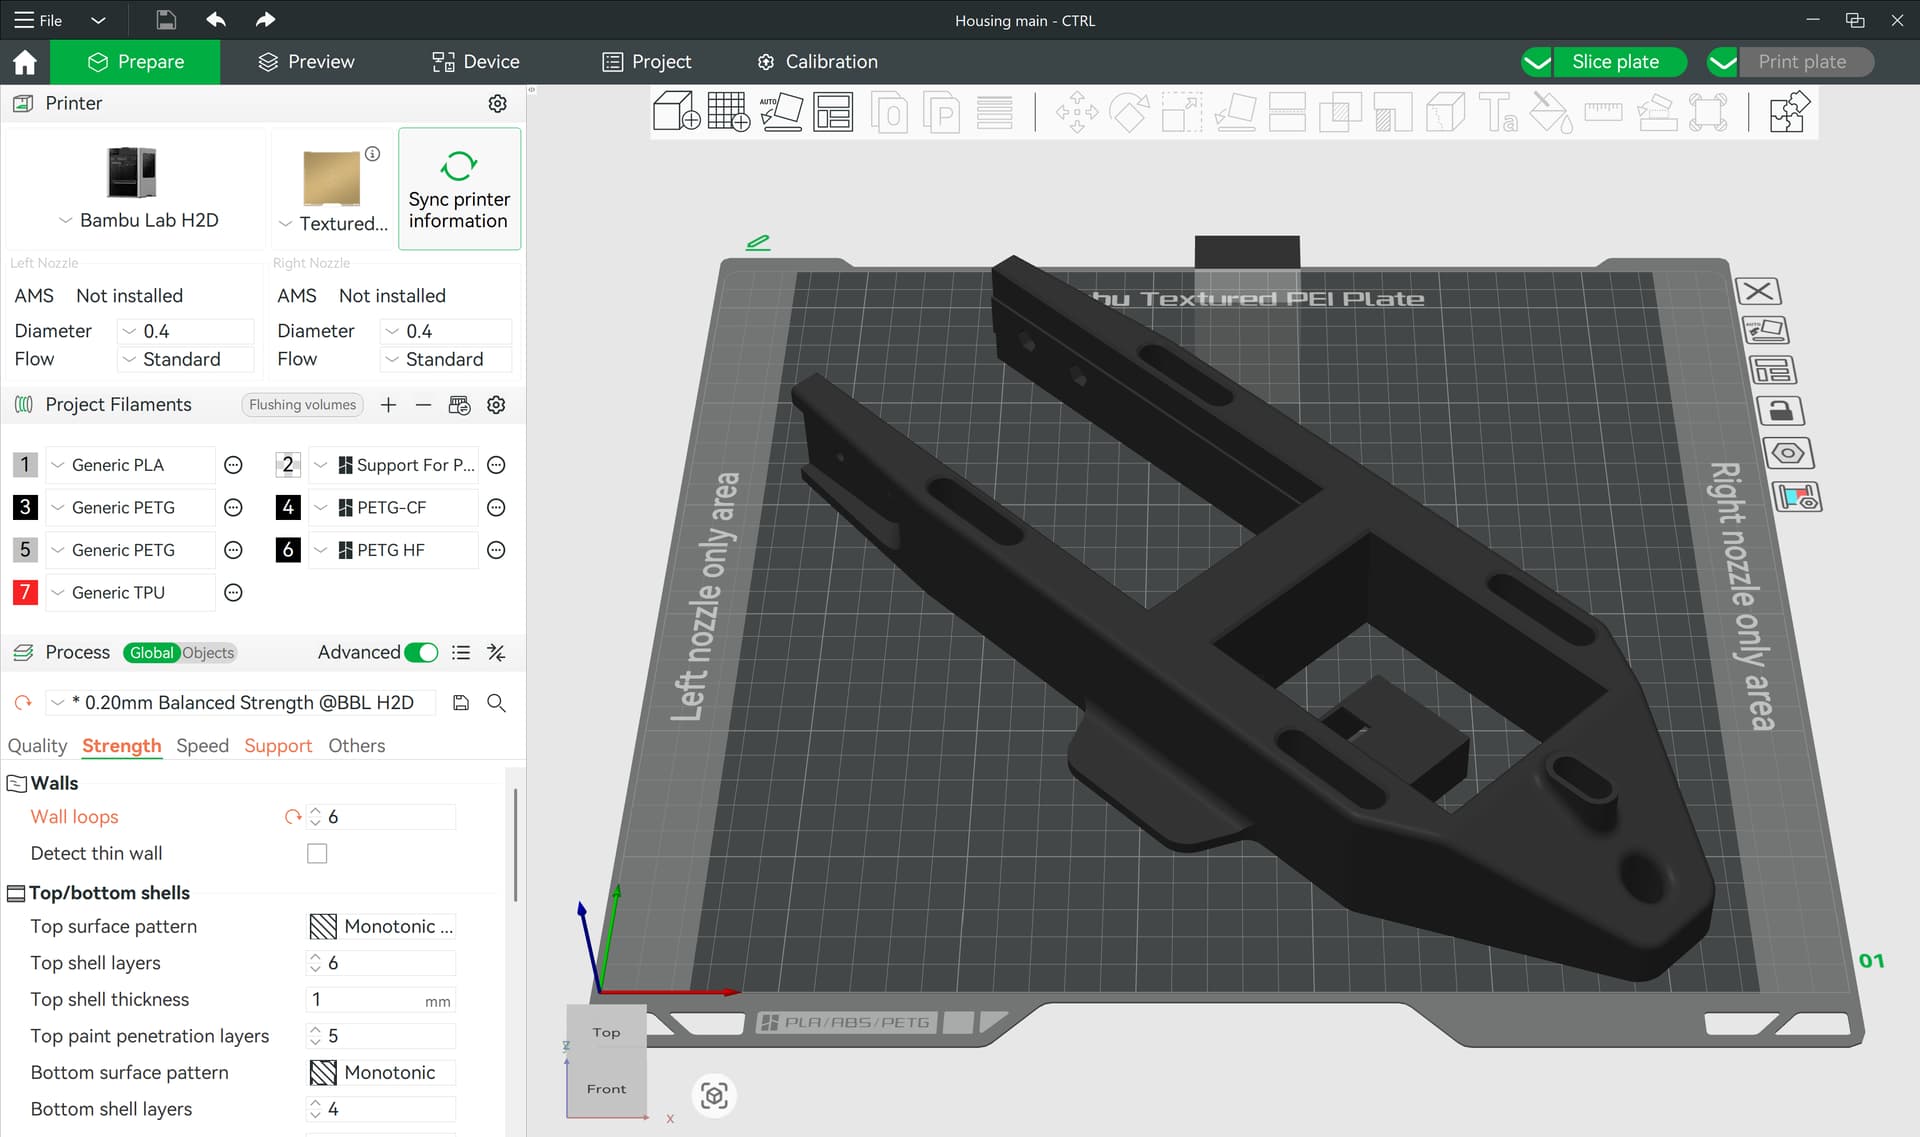
Task: Select filament slot 4 black swatch
Action: [288, 508]
